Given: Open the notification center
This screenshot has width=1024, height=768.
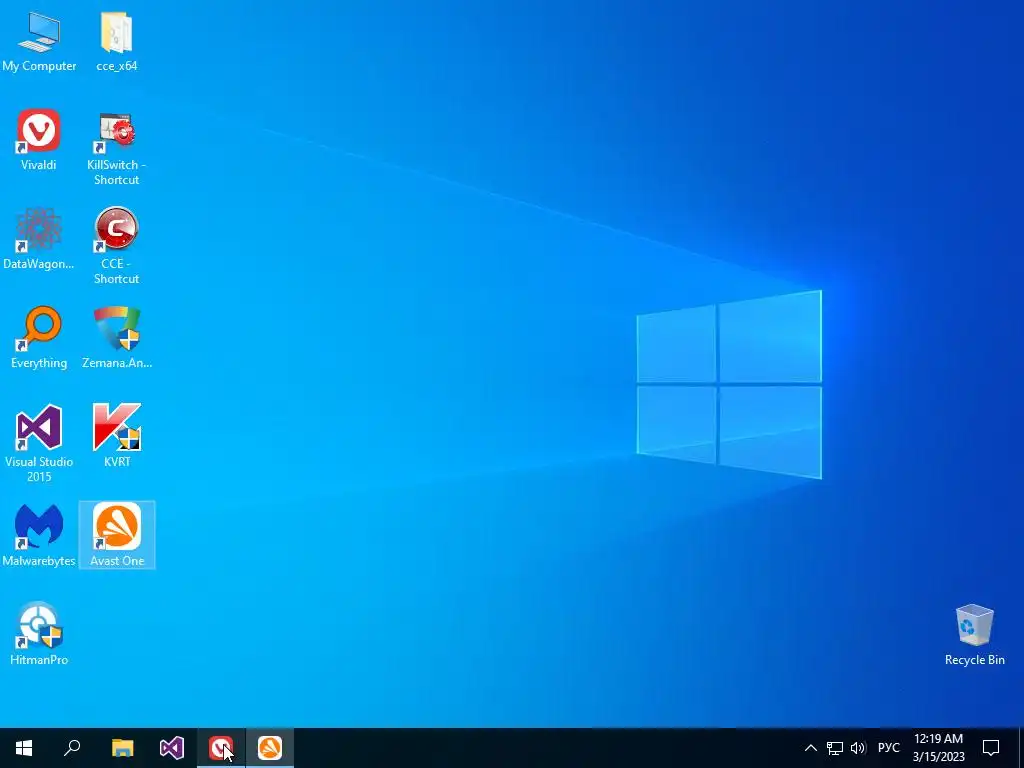Looking at the screenshot, I should (x=991, y=748).
